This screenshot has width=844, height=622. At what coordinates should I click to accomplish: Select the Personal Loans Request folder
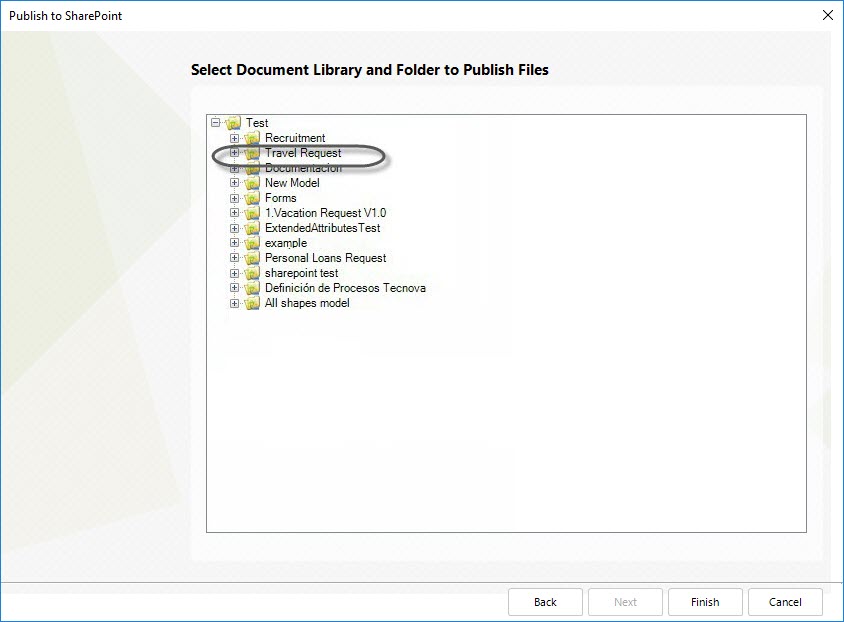point(326,258)
